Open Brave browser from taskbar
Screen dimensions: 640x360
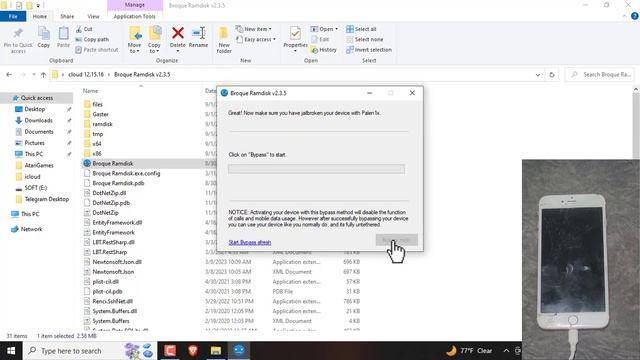[193, 351]
